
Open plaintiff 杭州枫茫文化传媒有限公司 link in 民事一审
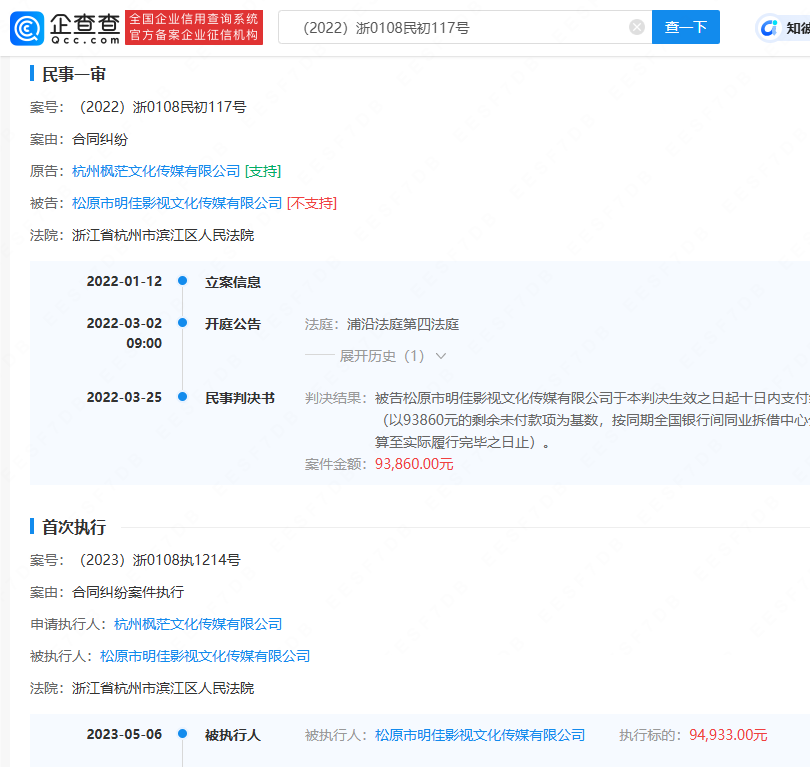[x=156, y=171]
